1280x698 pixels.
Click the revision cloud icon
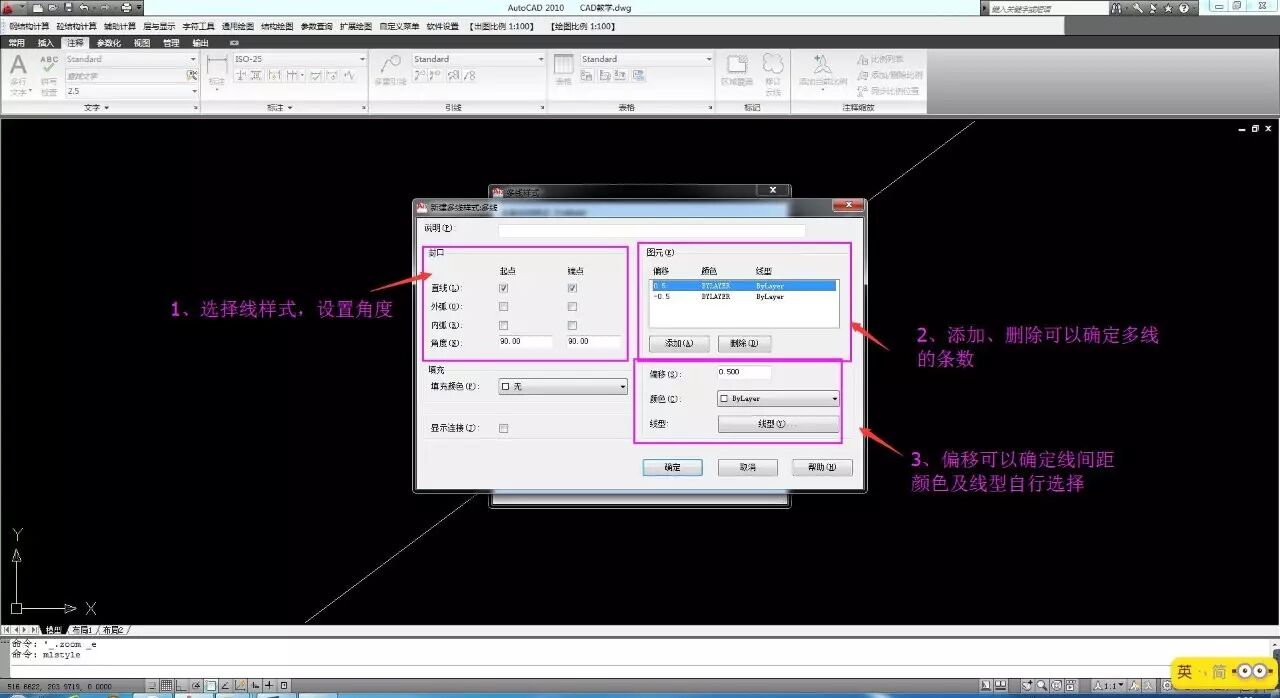(772, 63)
